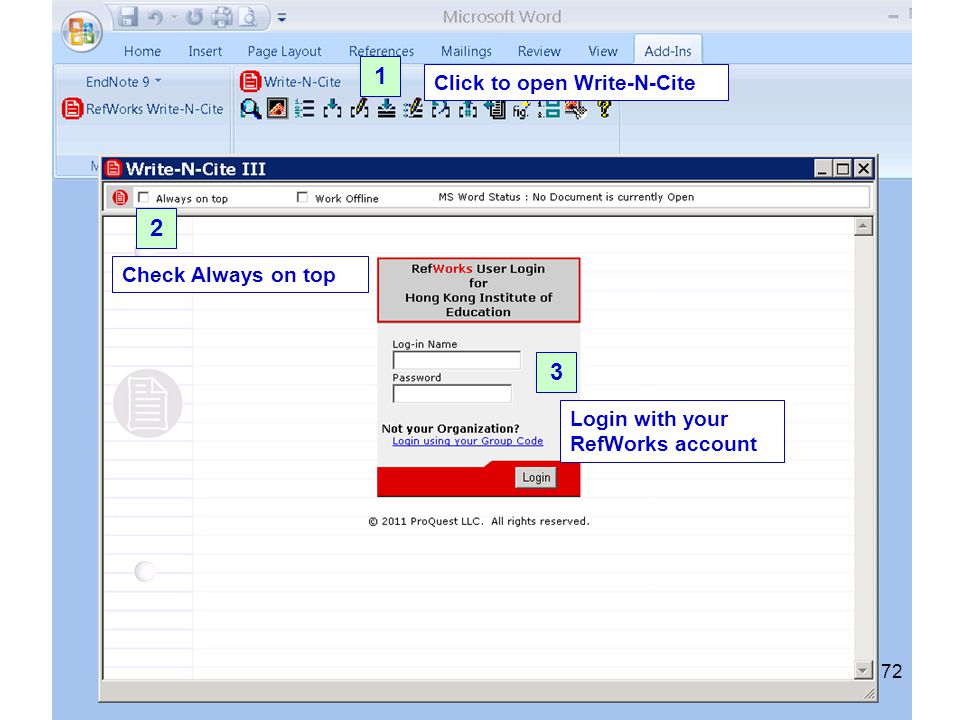The image size is (960, 720).
Task: Select the Add-Ins tab
Action: [x=667, y=51]
